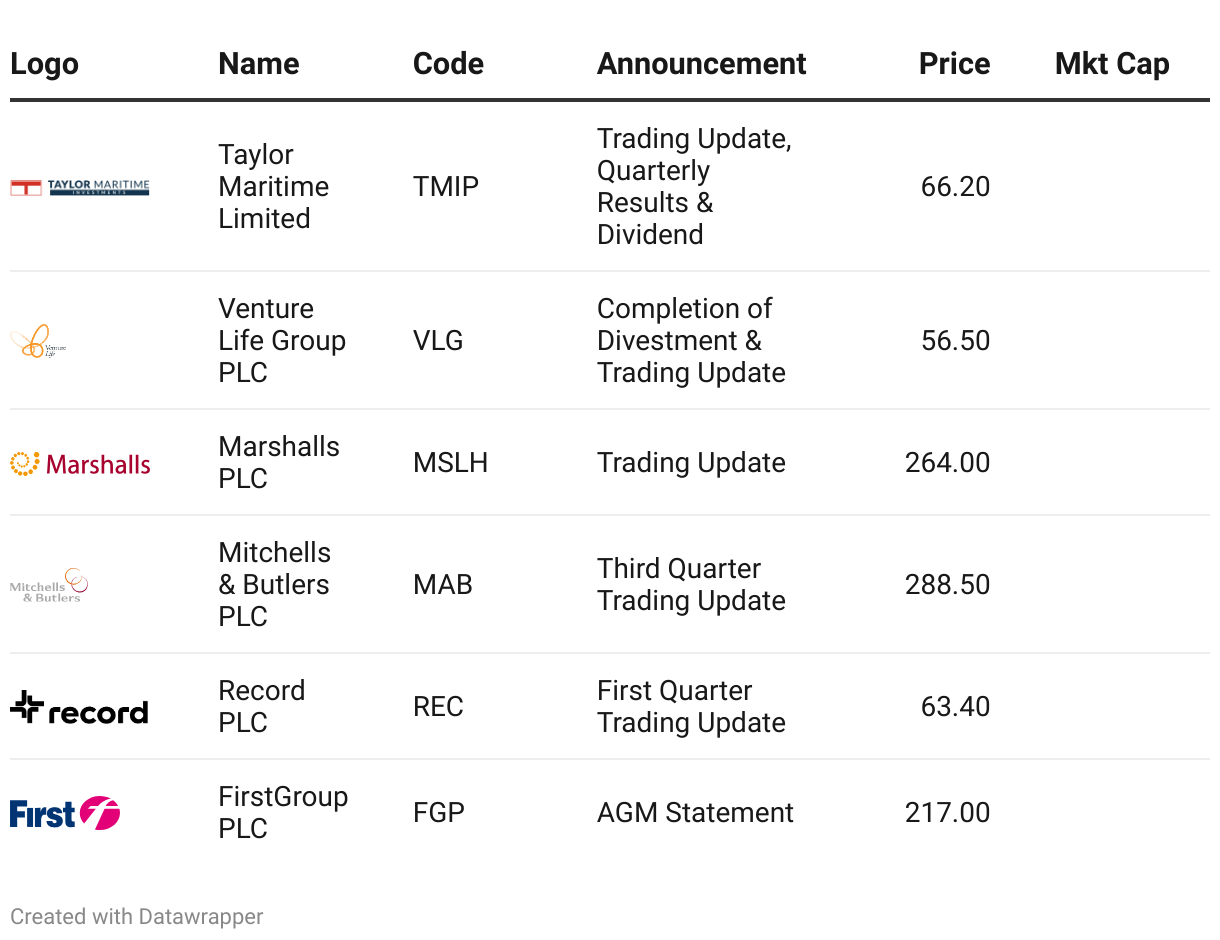Click the Code column header
This screenshot has width=1220, height=940.
tap(448, 64)
